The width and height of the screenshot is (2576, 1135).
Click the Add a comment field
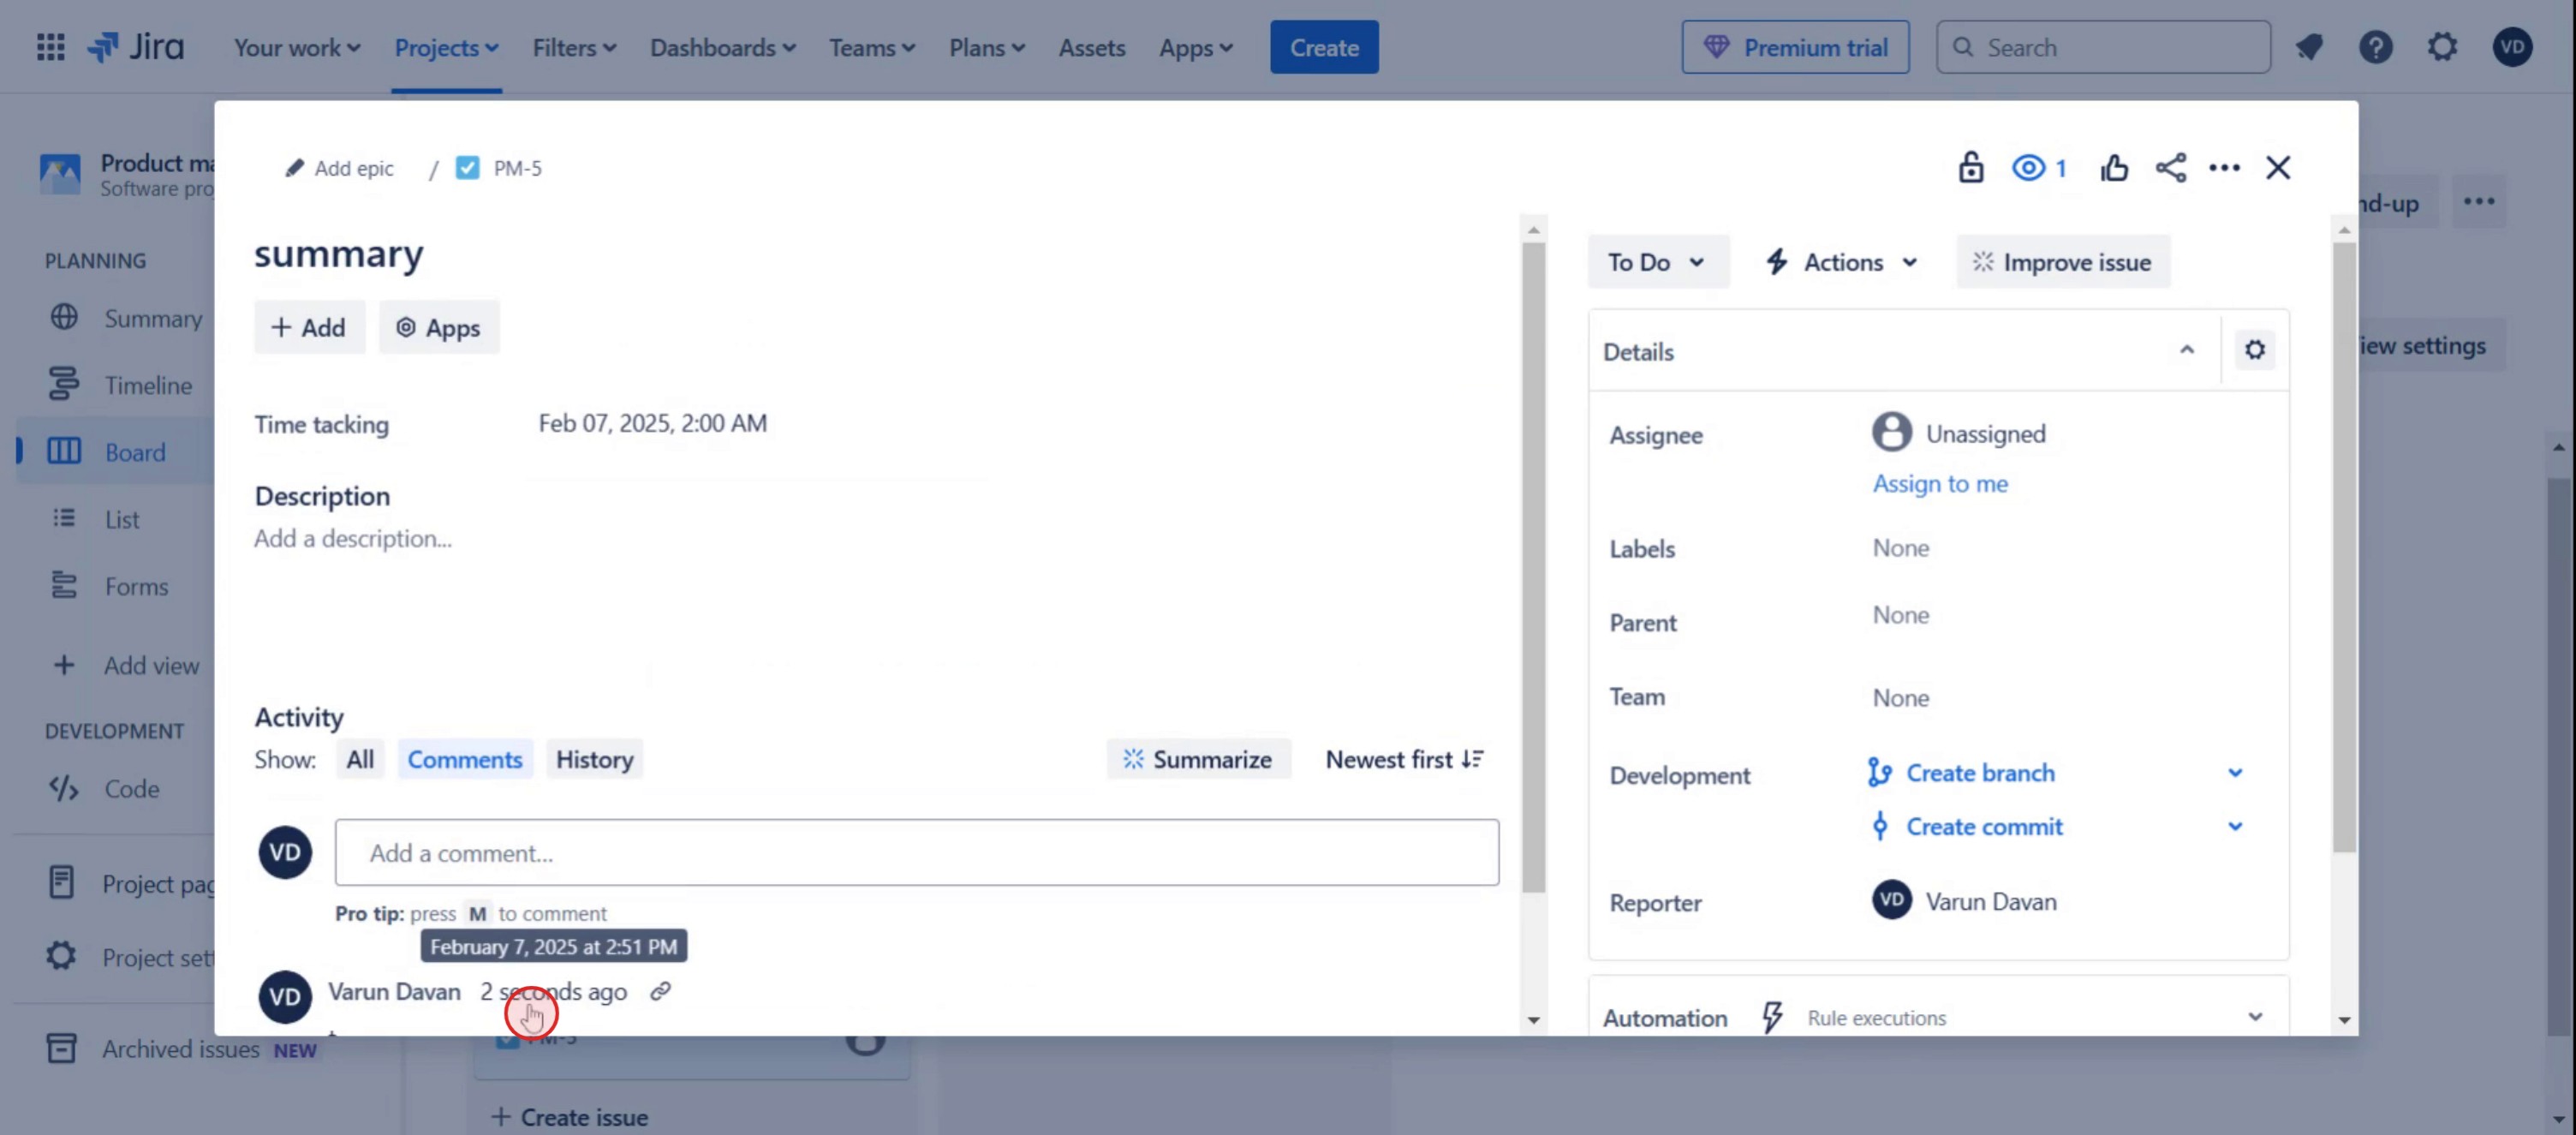coord(916,853)
